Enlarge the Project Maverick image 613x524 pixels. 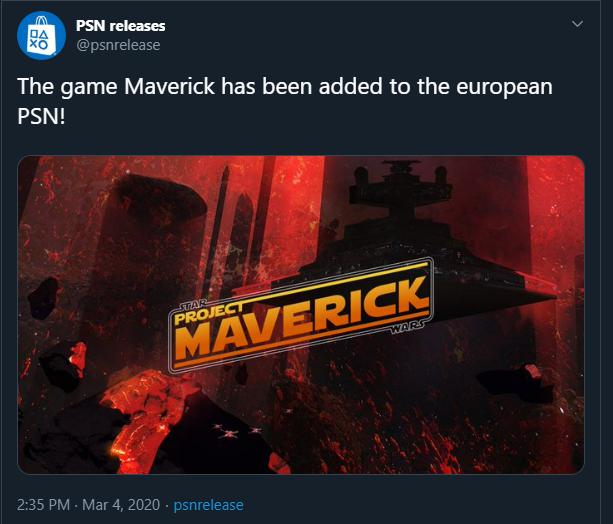click(301, 315)
